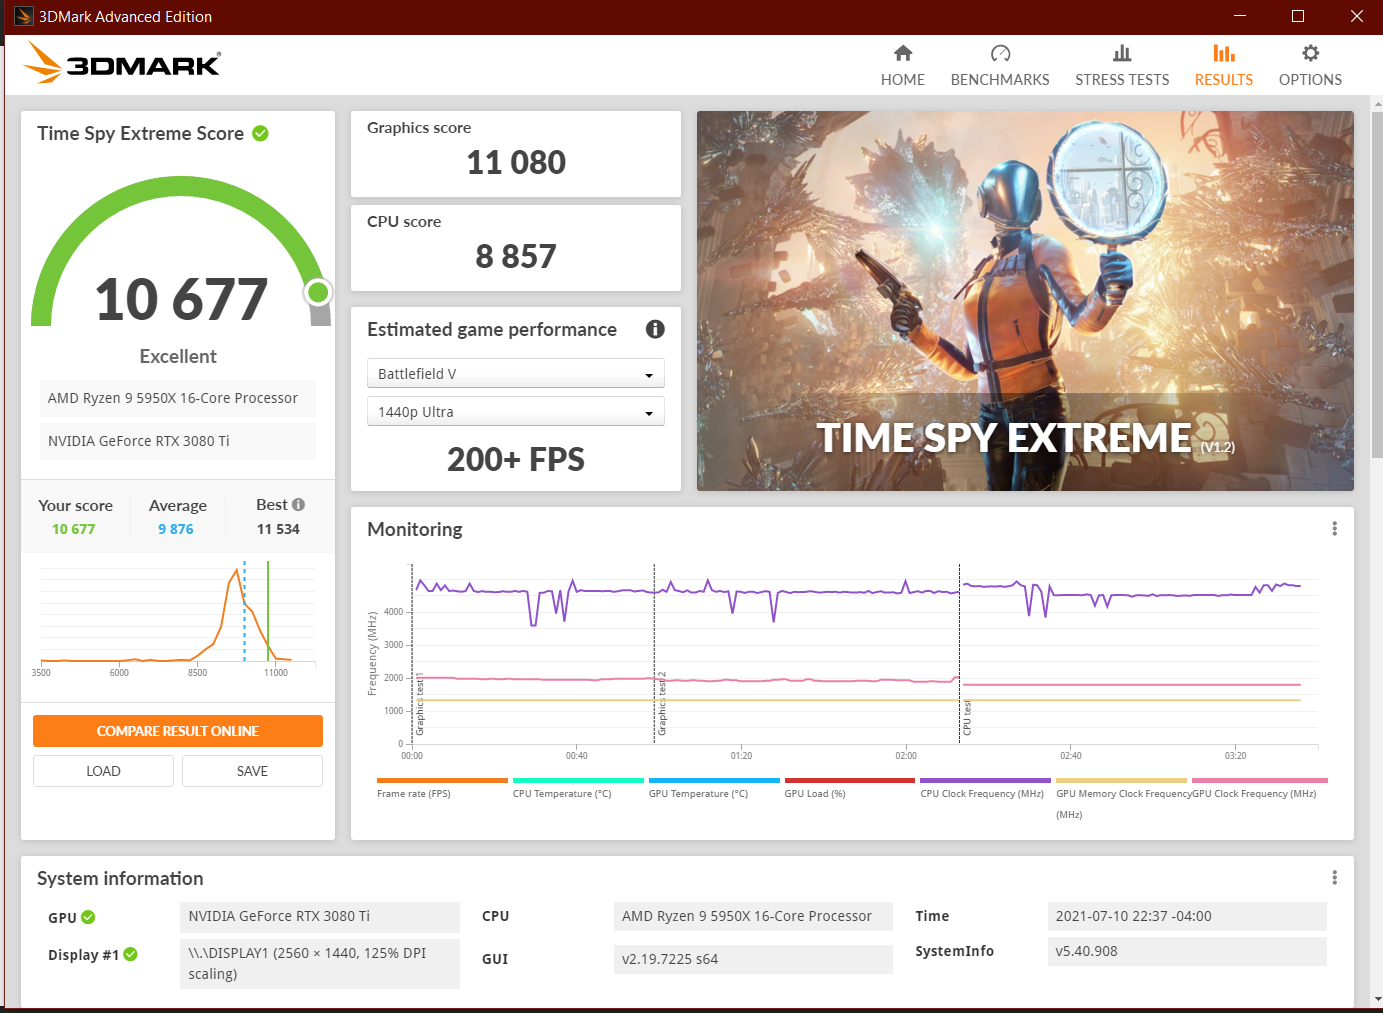Click the 3DMark app icon in title bar
The image size is (1383, 1013).
click(x=23, y=16)
